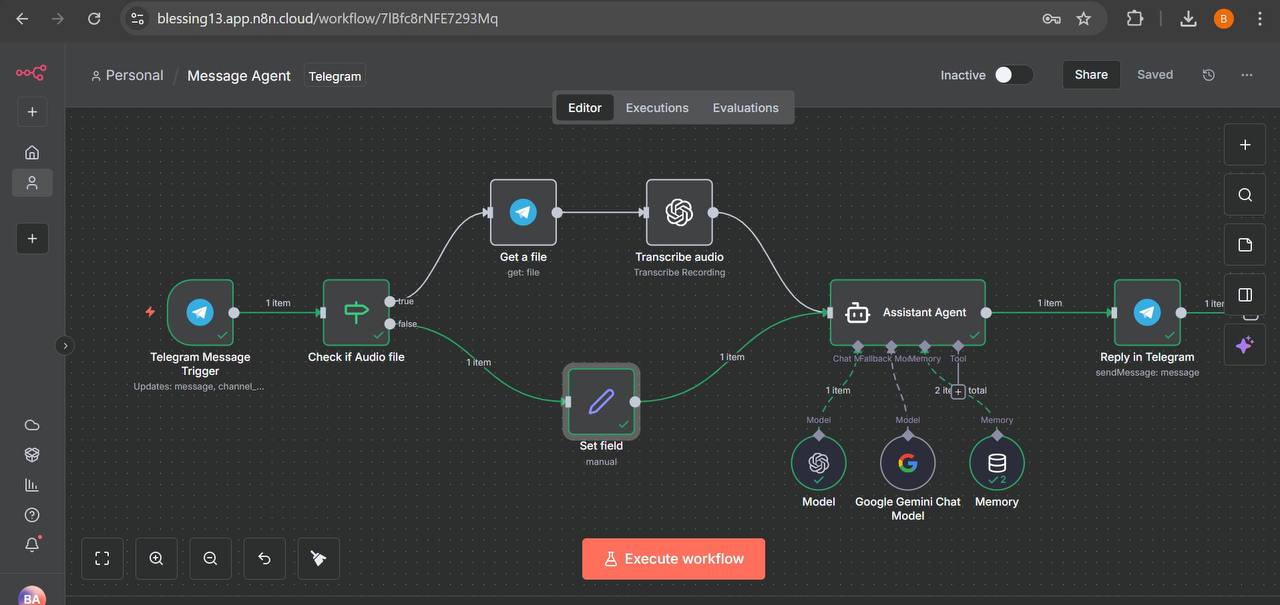Switch to the Executions tab

(x=657, y=108)
